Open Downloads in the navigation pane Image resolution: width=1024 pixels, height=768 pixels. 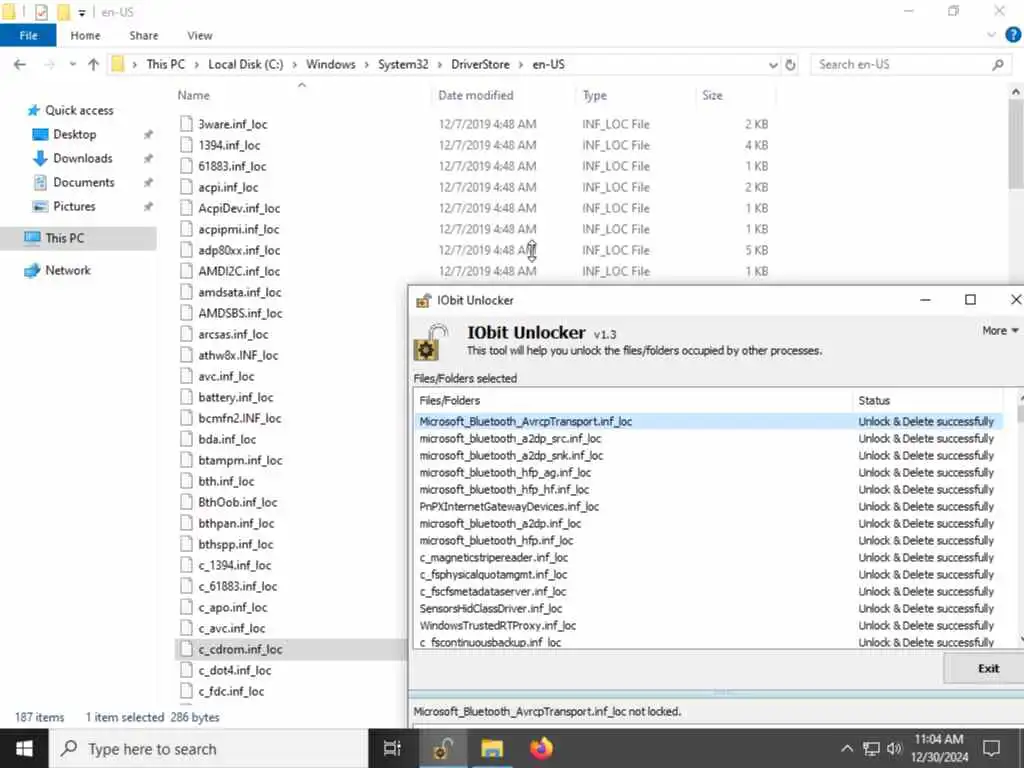[82, 158]
